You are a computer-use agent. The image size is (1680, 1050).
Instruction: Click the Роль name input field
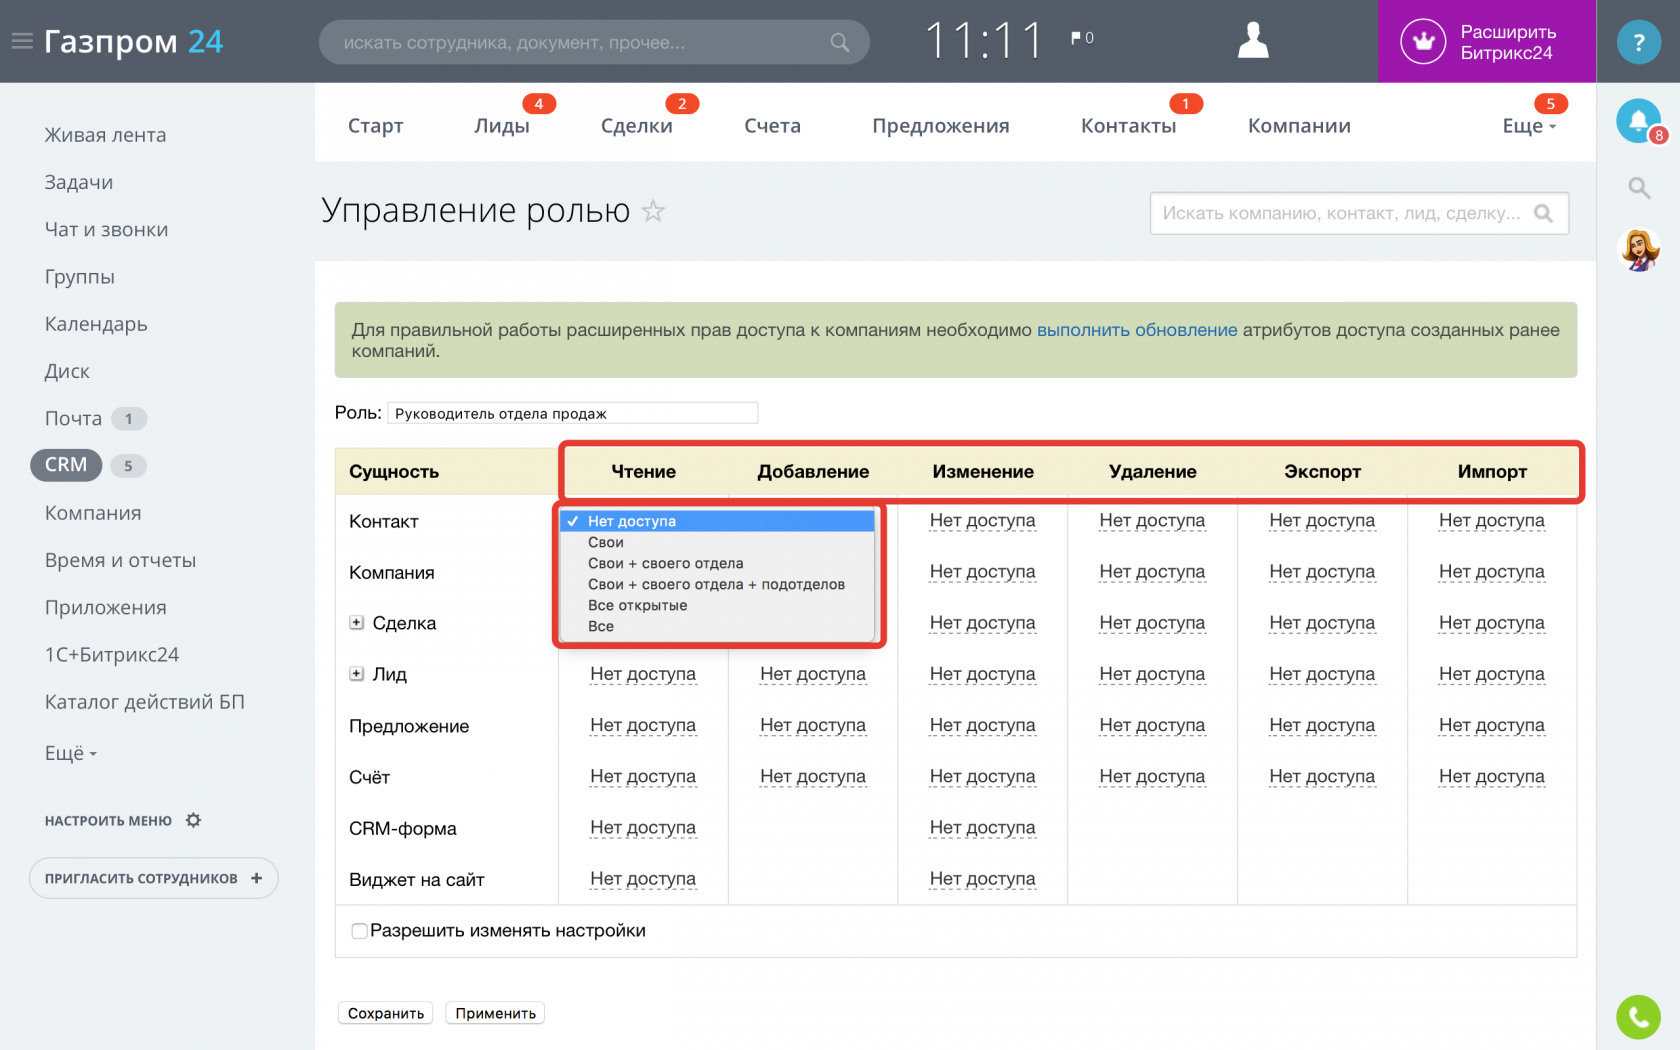tap(573, 413)
